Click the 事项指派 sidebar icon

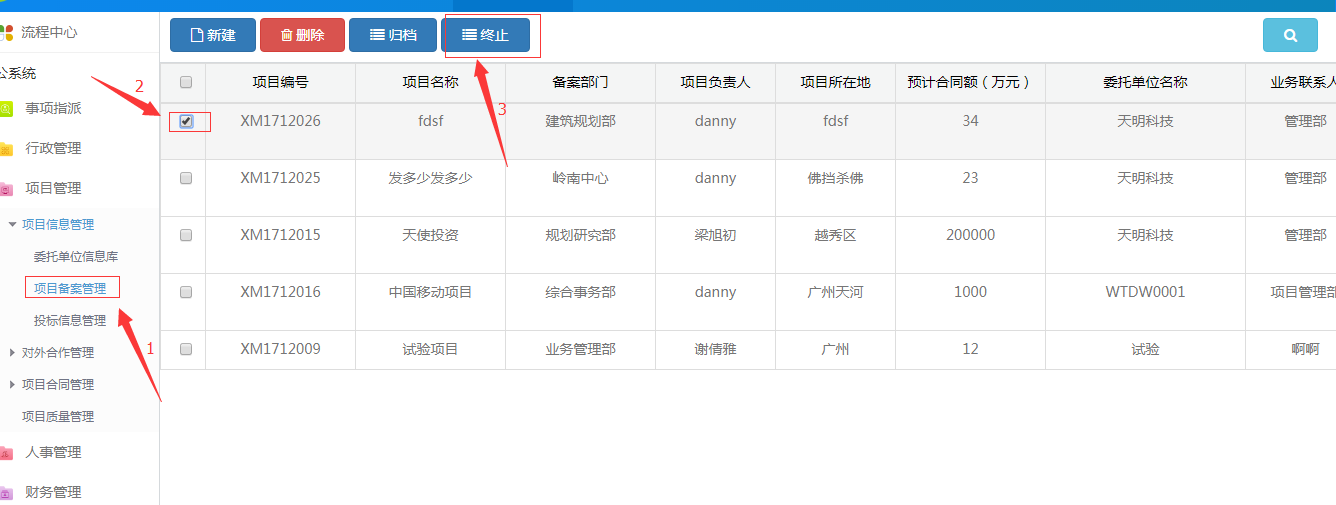[x=6, y=109]
